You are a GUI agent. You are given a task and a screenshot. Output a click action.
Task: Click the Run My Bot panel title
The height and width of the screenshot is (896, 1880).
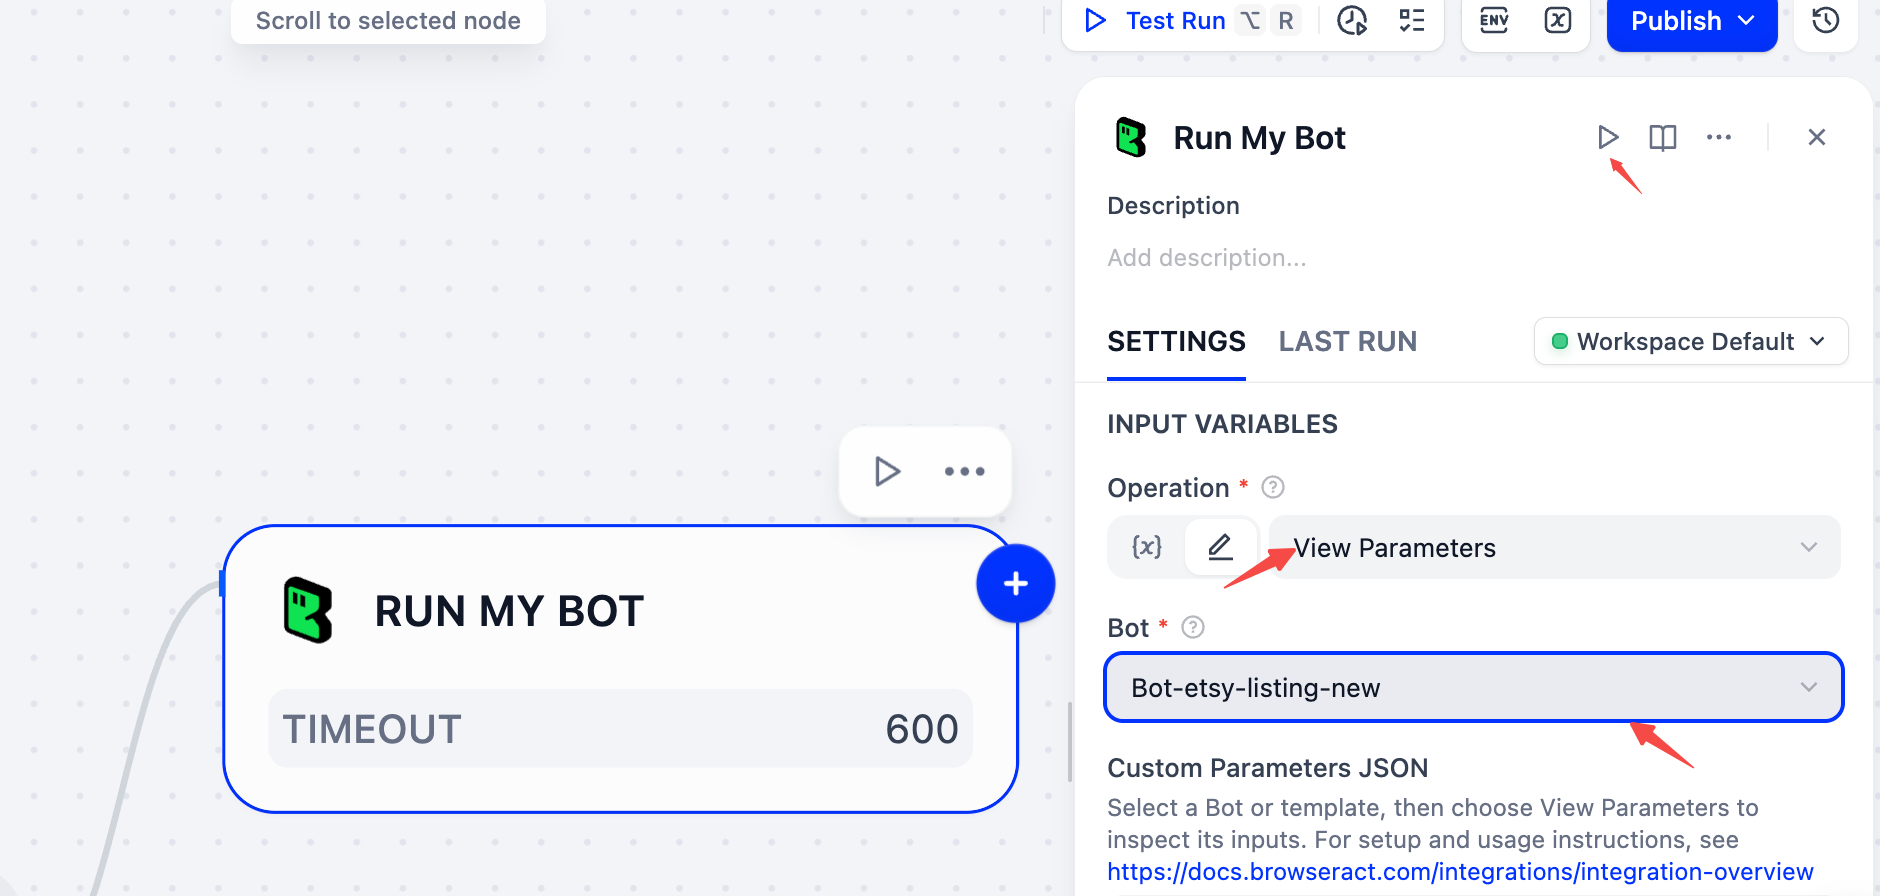pyautogui.click(x=1259, y=138)
